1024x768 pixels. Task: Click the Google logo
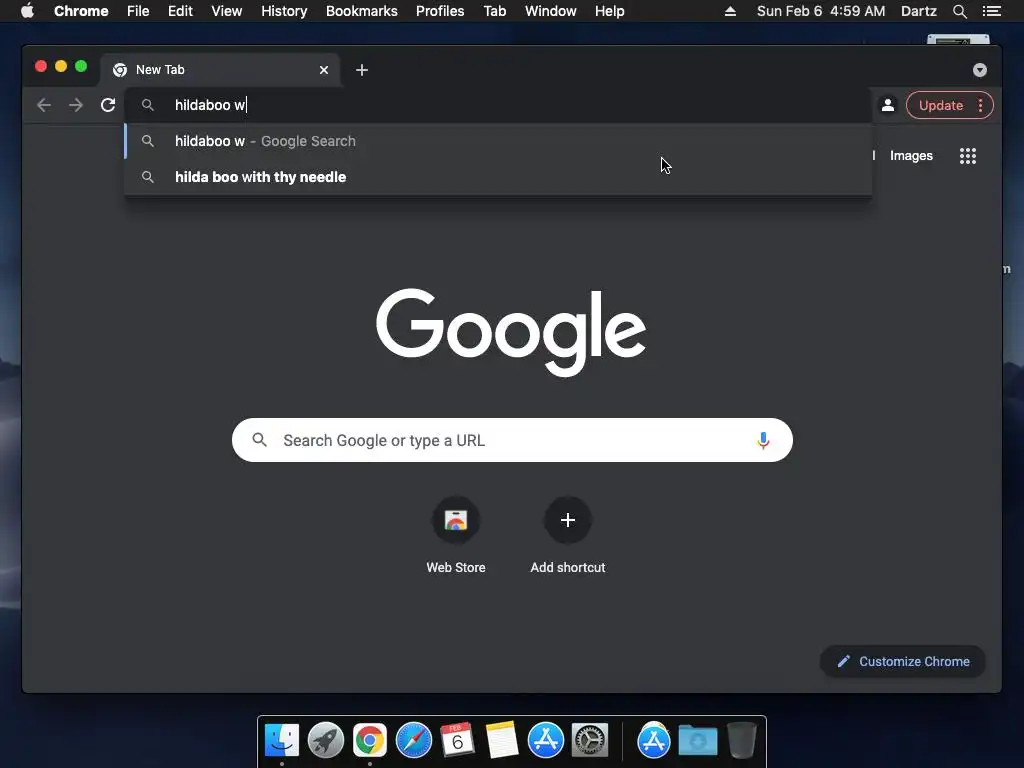tap(511, 332)
